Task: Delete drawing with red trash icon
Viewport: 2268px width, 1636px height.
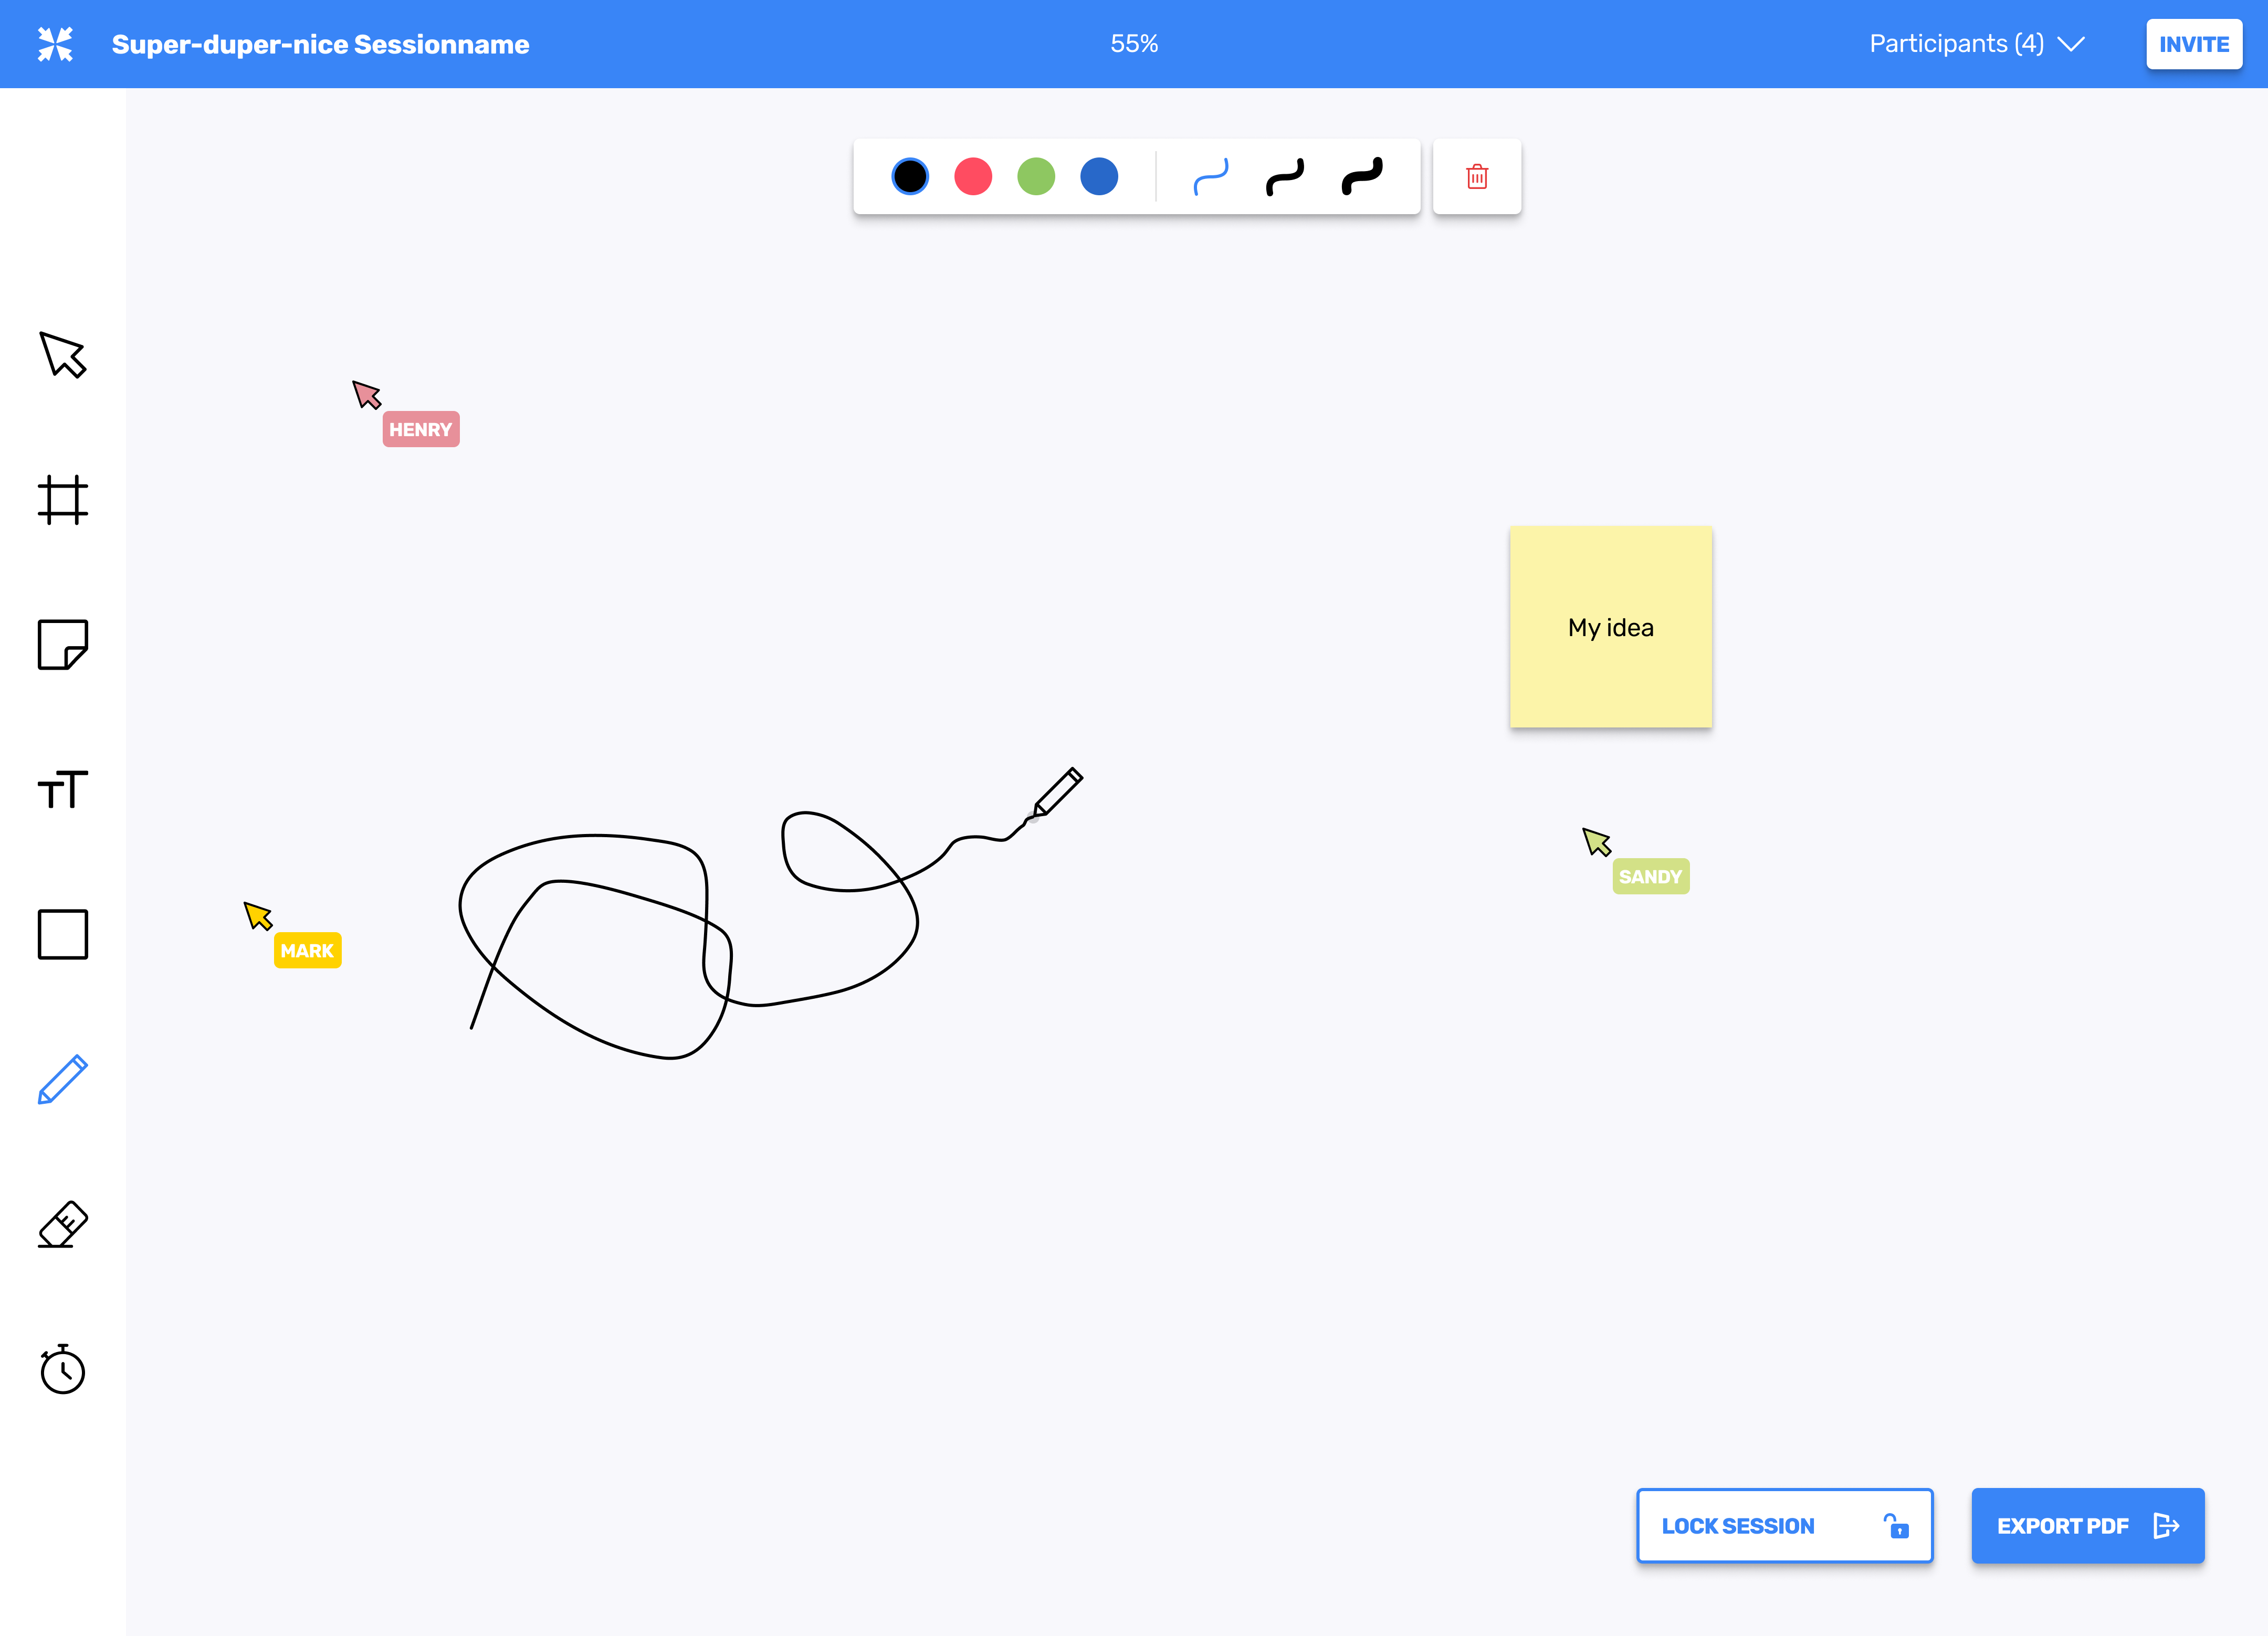Action: [1477, 177]
